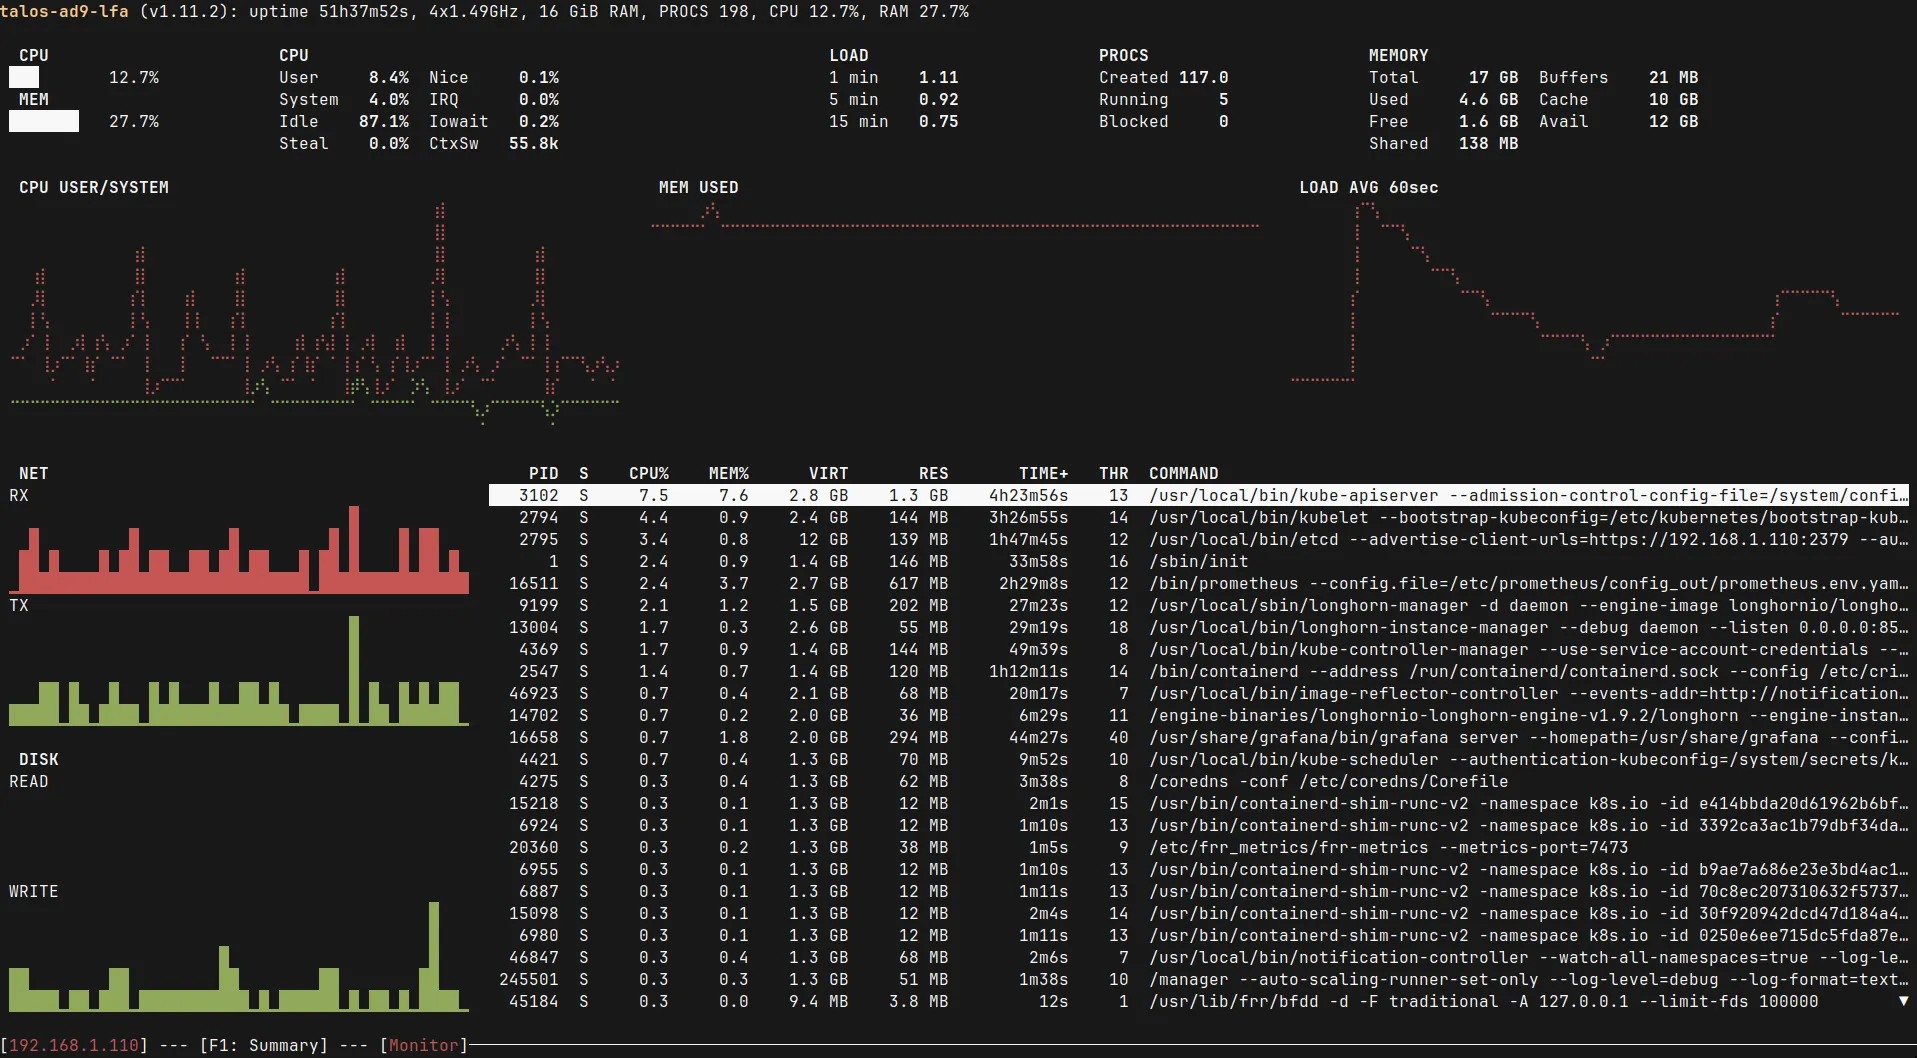Click the TIME+ column header
The image size is (1917, 1058).
point(1043,473)
